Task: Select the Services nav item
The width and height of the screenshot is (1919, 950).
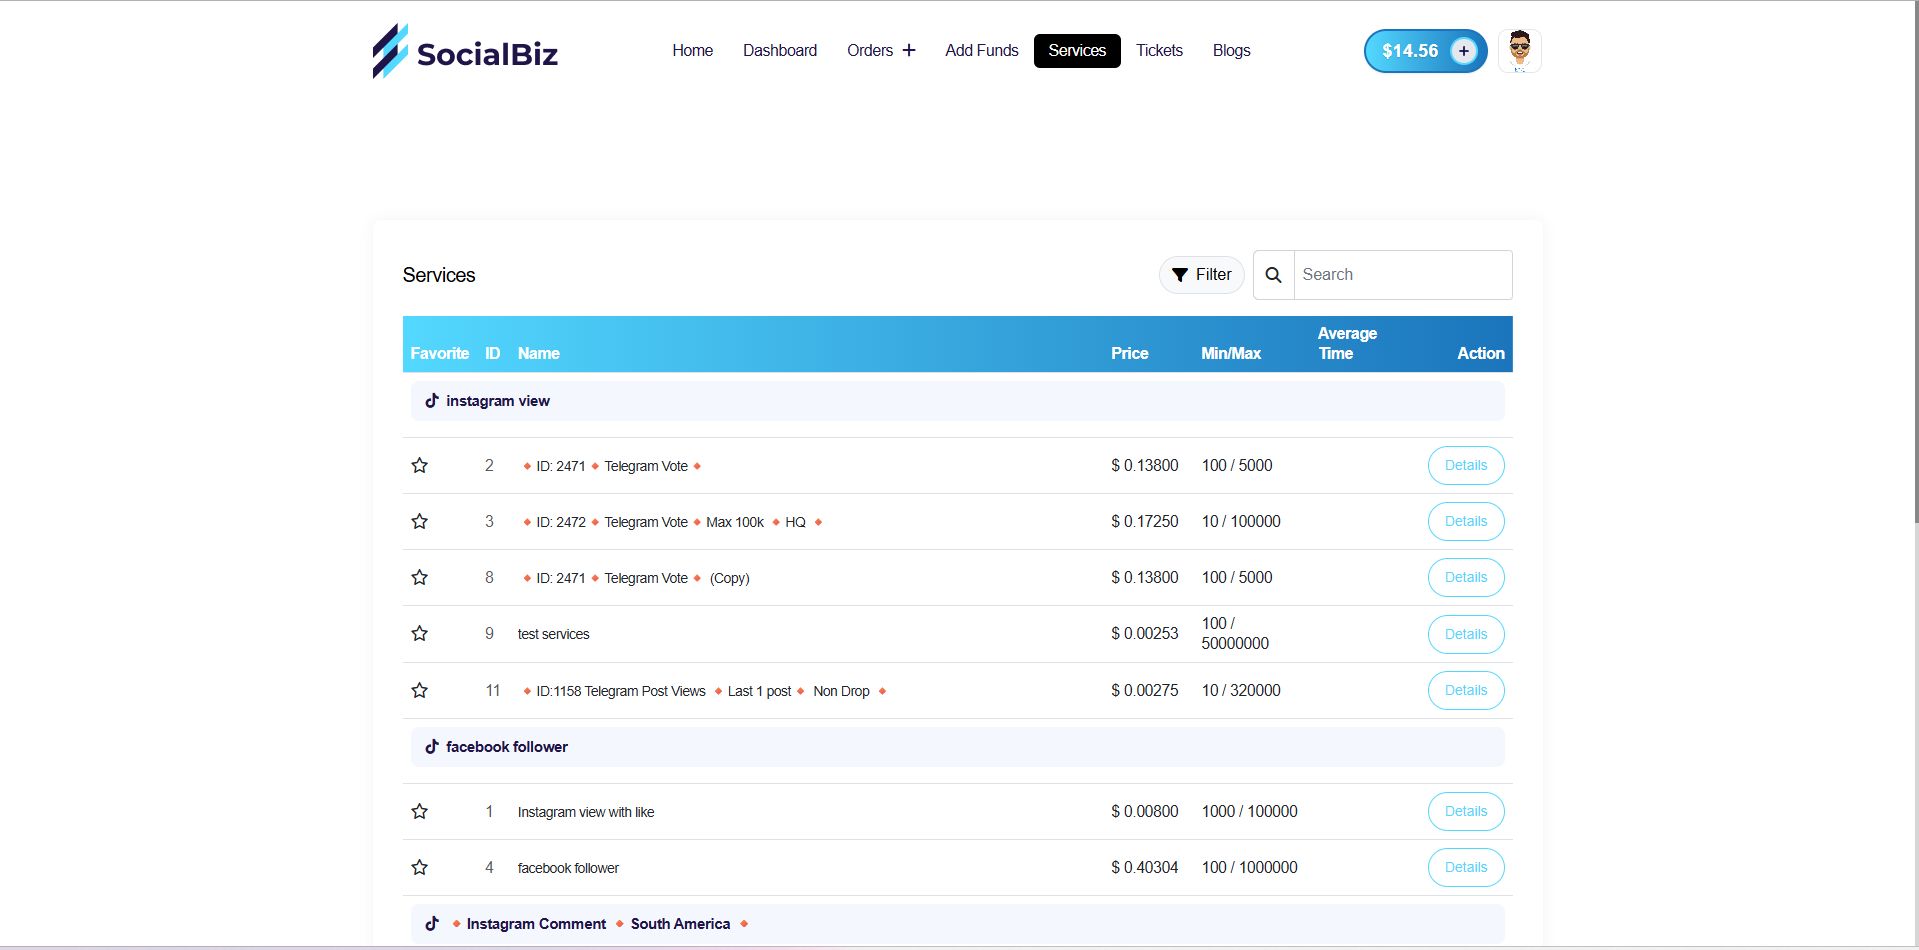Action: (x=1077, y=51)
